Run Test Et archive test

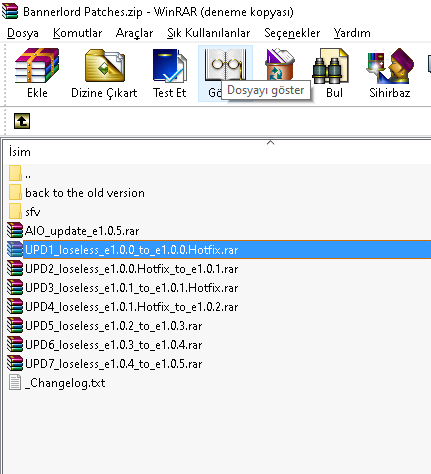coord(169,66)
